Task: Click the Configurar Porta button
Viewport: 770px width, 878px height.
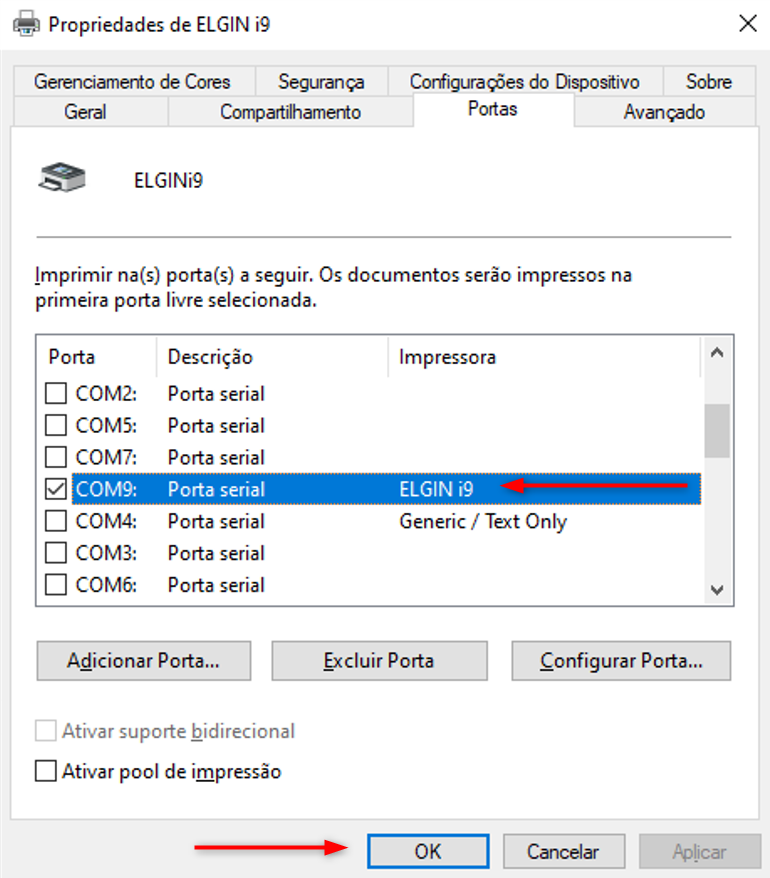Action: pos(621,661)
